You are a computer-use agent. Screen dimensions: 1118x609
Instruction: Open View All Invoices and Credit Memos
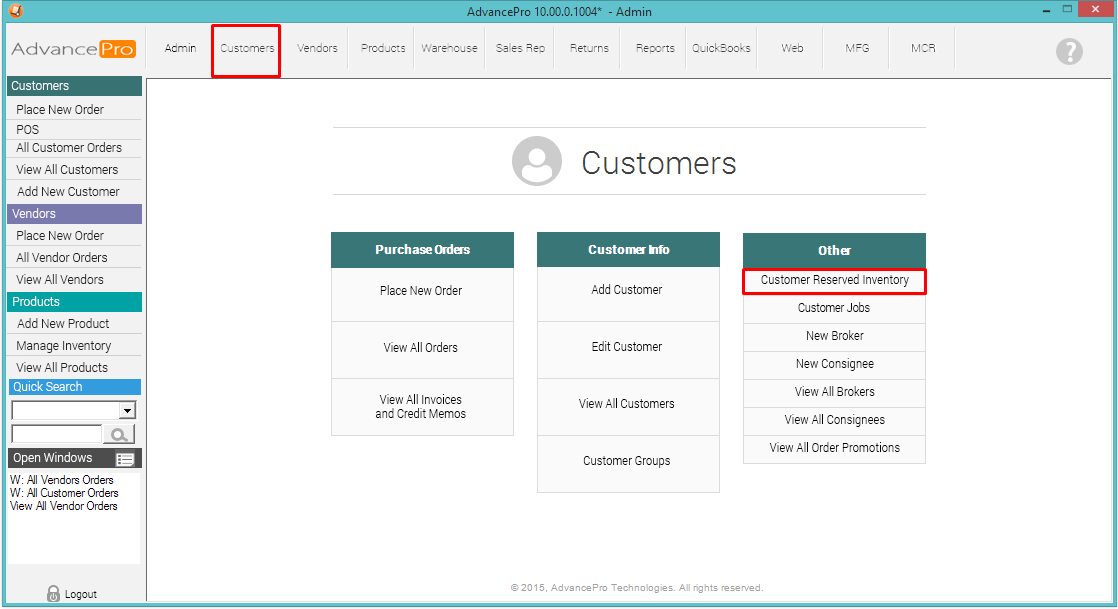(421, 407)
